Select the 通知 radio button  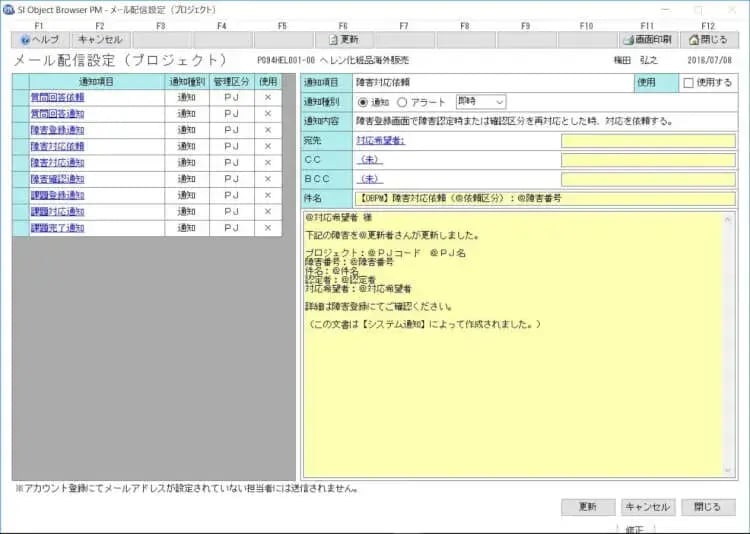363,102
